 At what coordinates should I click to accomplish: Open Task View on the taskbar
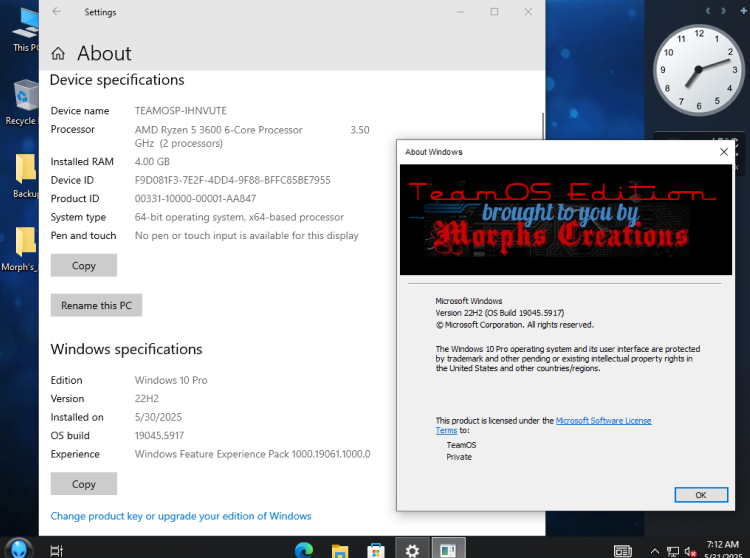coord(56,550)
